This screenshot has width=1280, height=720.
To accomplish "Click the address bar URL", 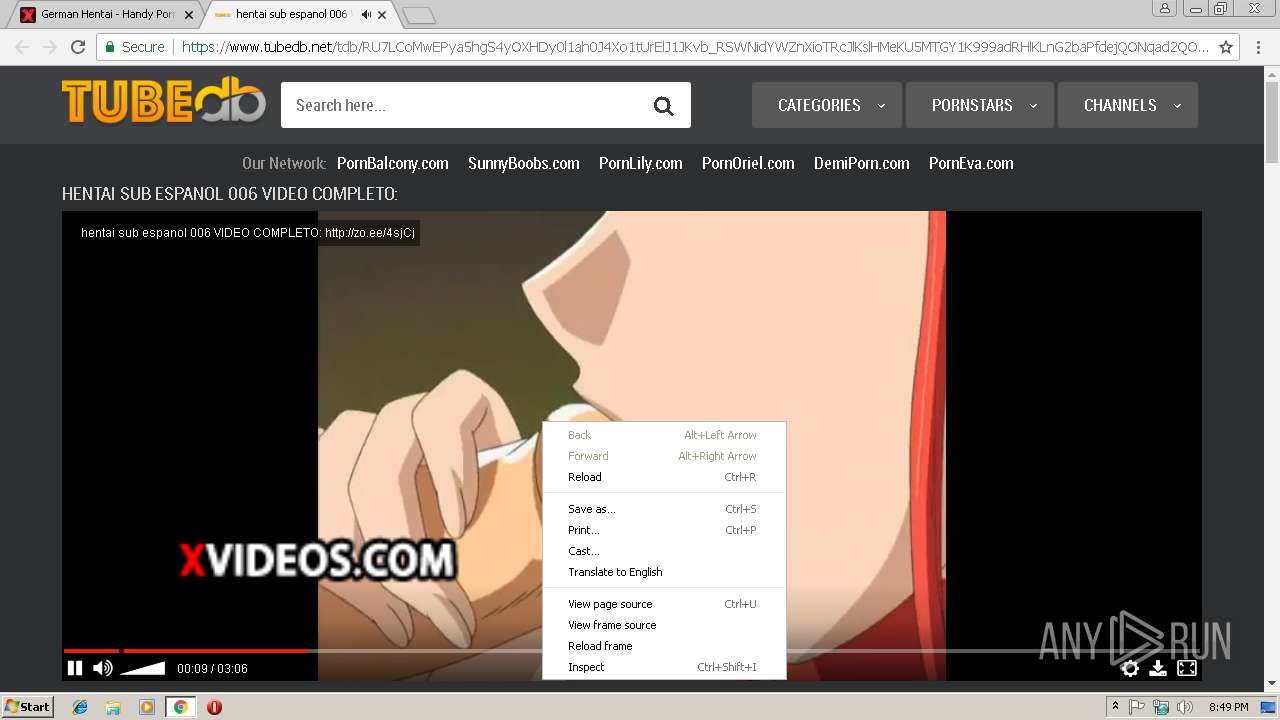I will click(x=695, y=47).
